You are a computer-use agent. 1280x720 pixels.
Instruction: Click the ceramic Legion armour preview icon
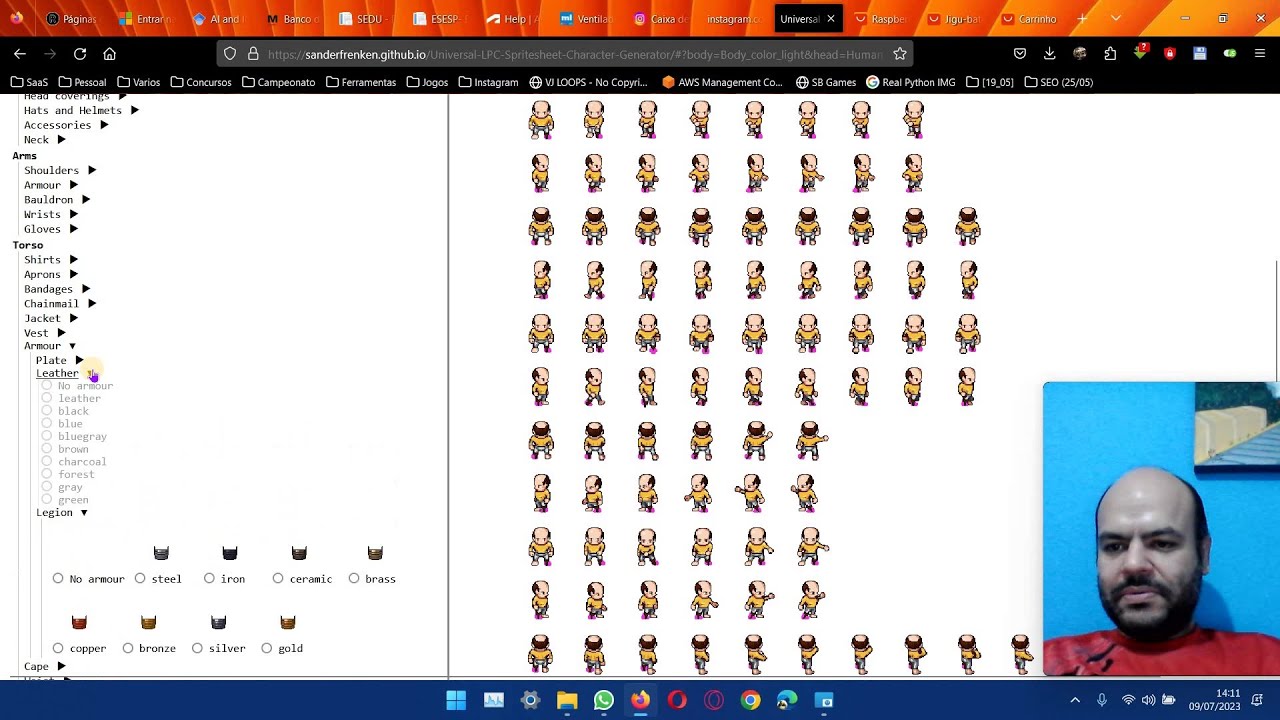[299, 553]
